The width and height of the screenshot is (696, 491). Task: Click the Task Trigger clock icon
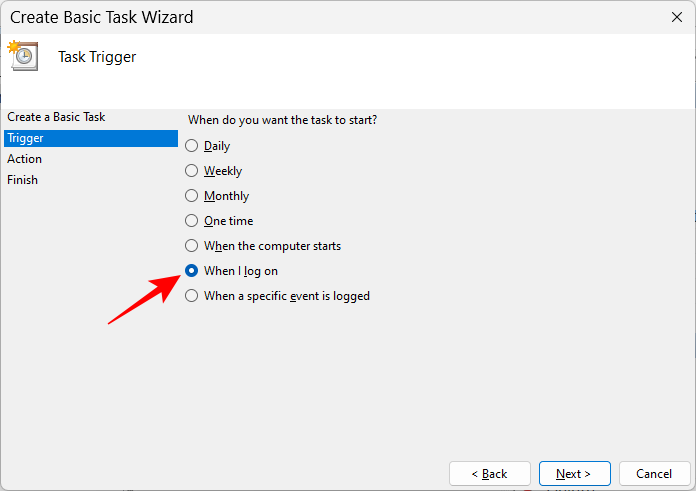(x=23, y=55)
